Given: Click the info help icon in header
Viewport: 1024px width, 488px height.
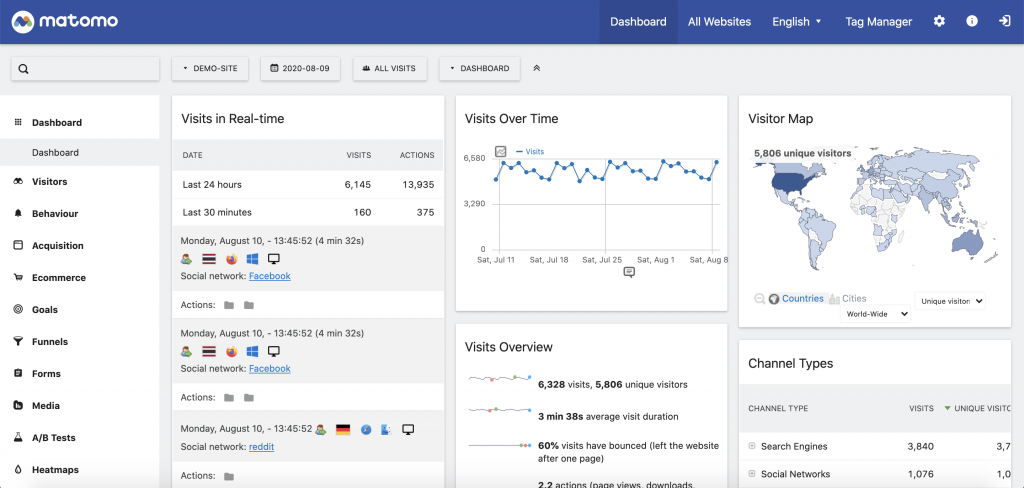Looking at the screenshot, I should (x=971, y=21).
